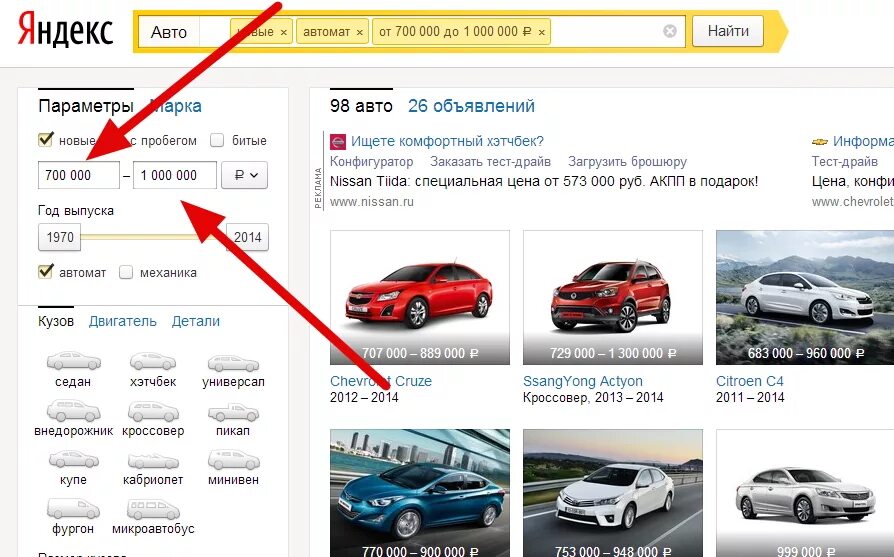Remove the price range search tag
The width and height of the screenshot is (894, 557).
(542, 32)
